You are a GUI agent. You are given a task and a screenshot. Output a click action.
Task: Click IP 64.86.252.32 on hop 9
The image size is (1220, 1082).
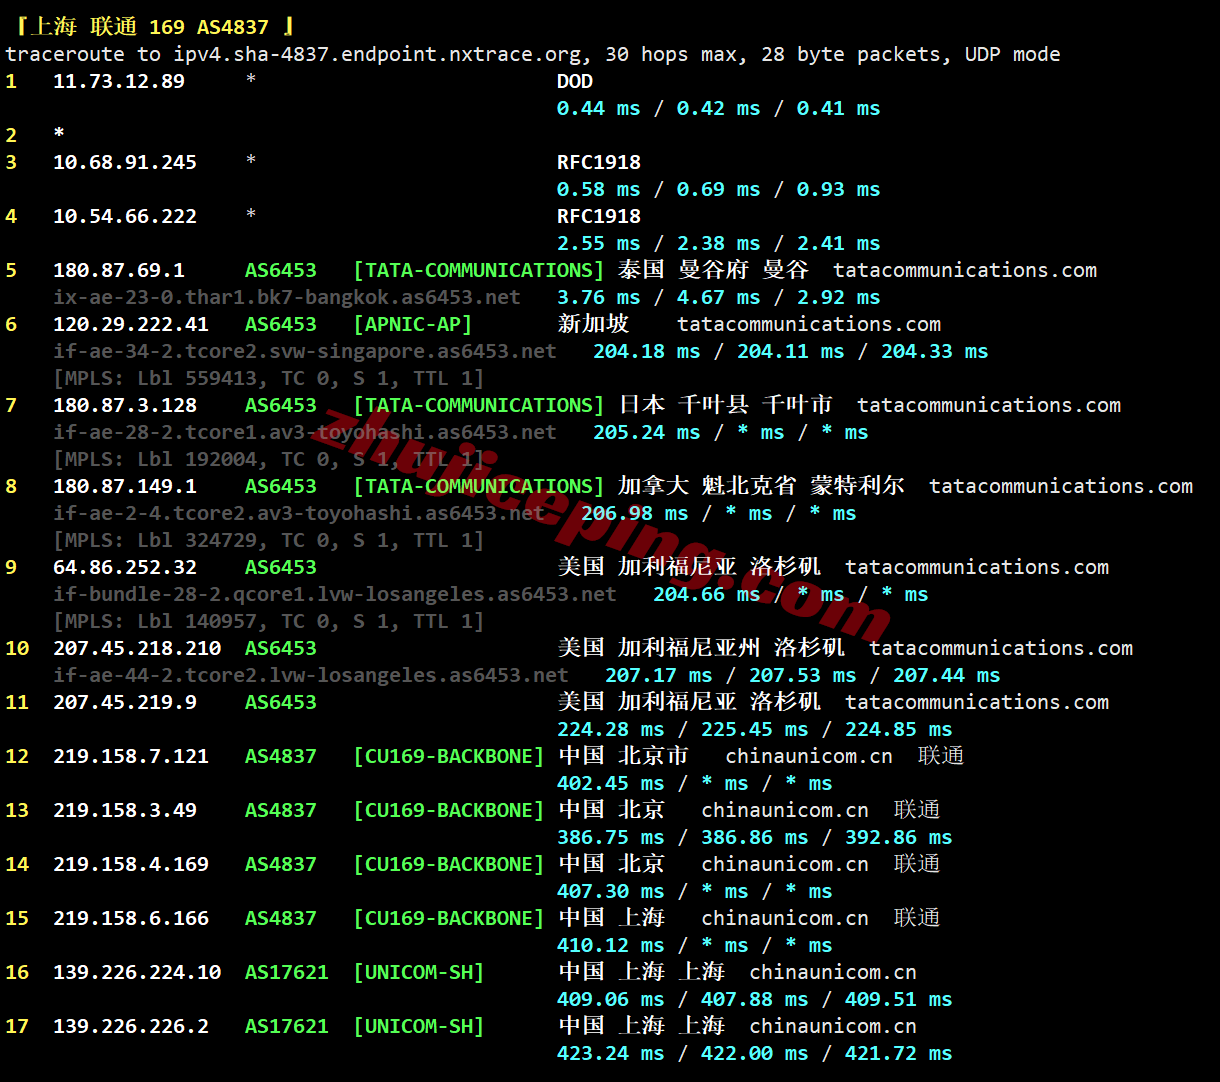click(125, 567)
